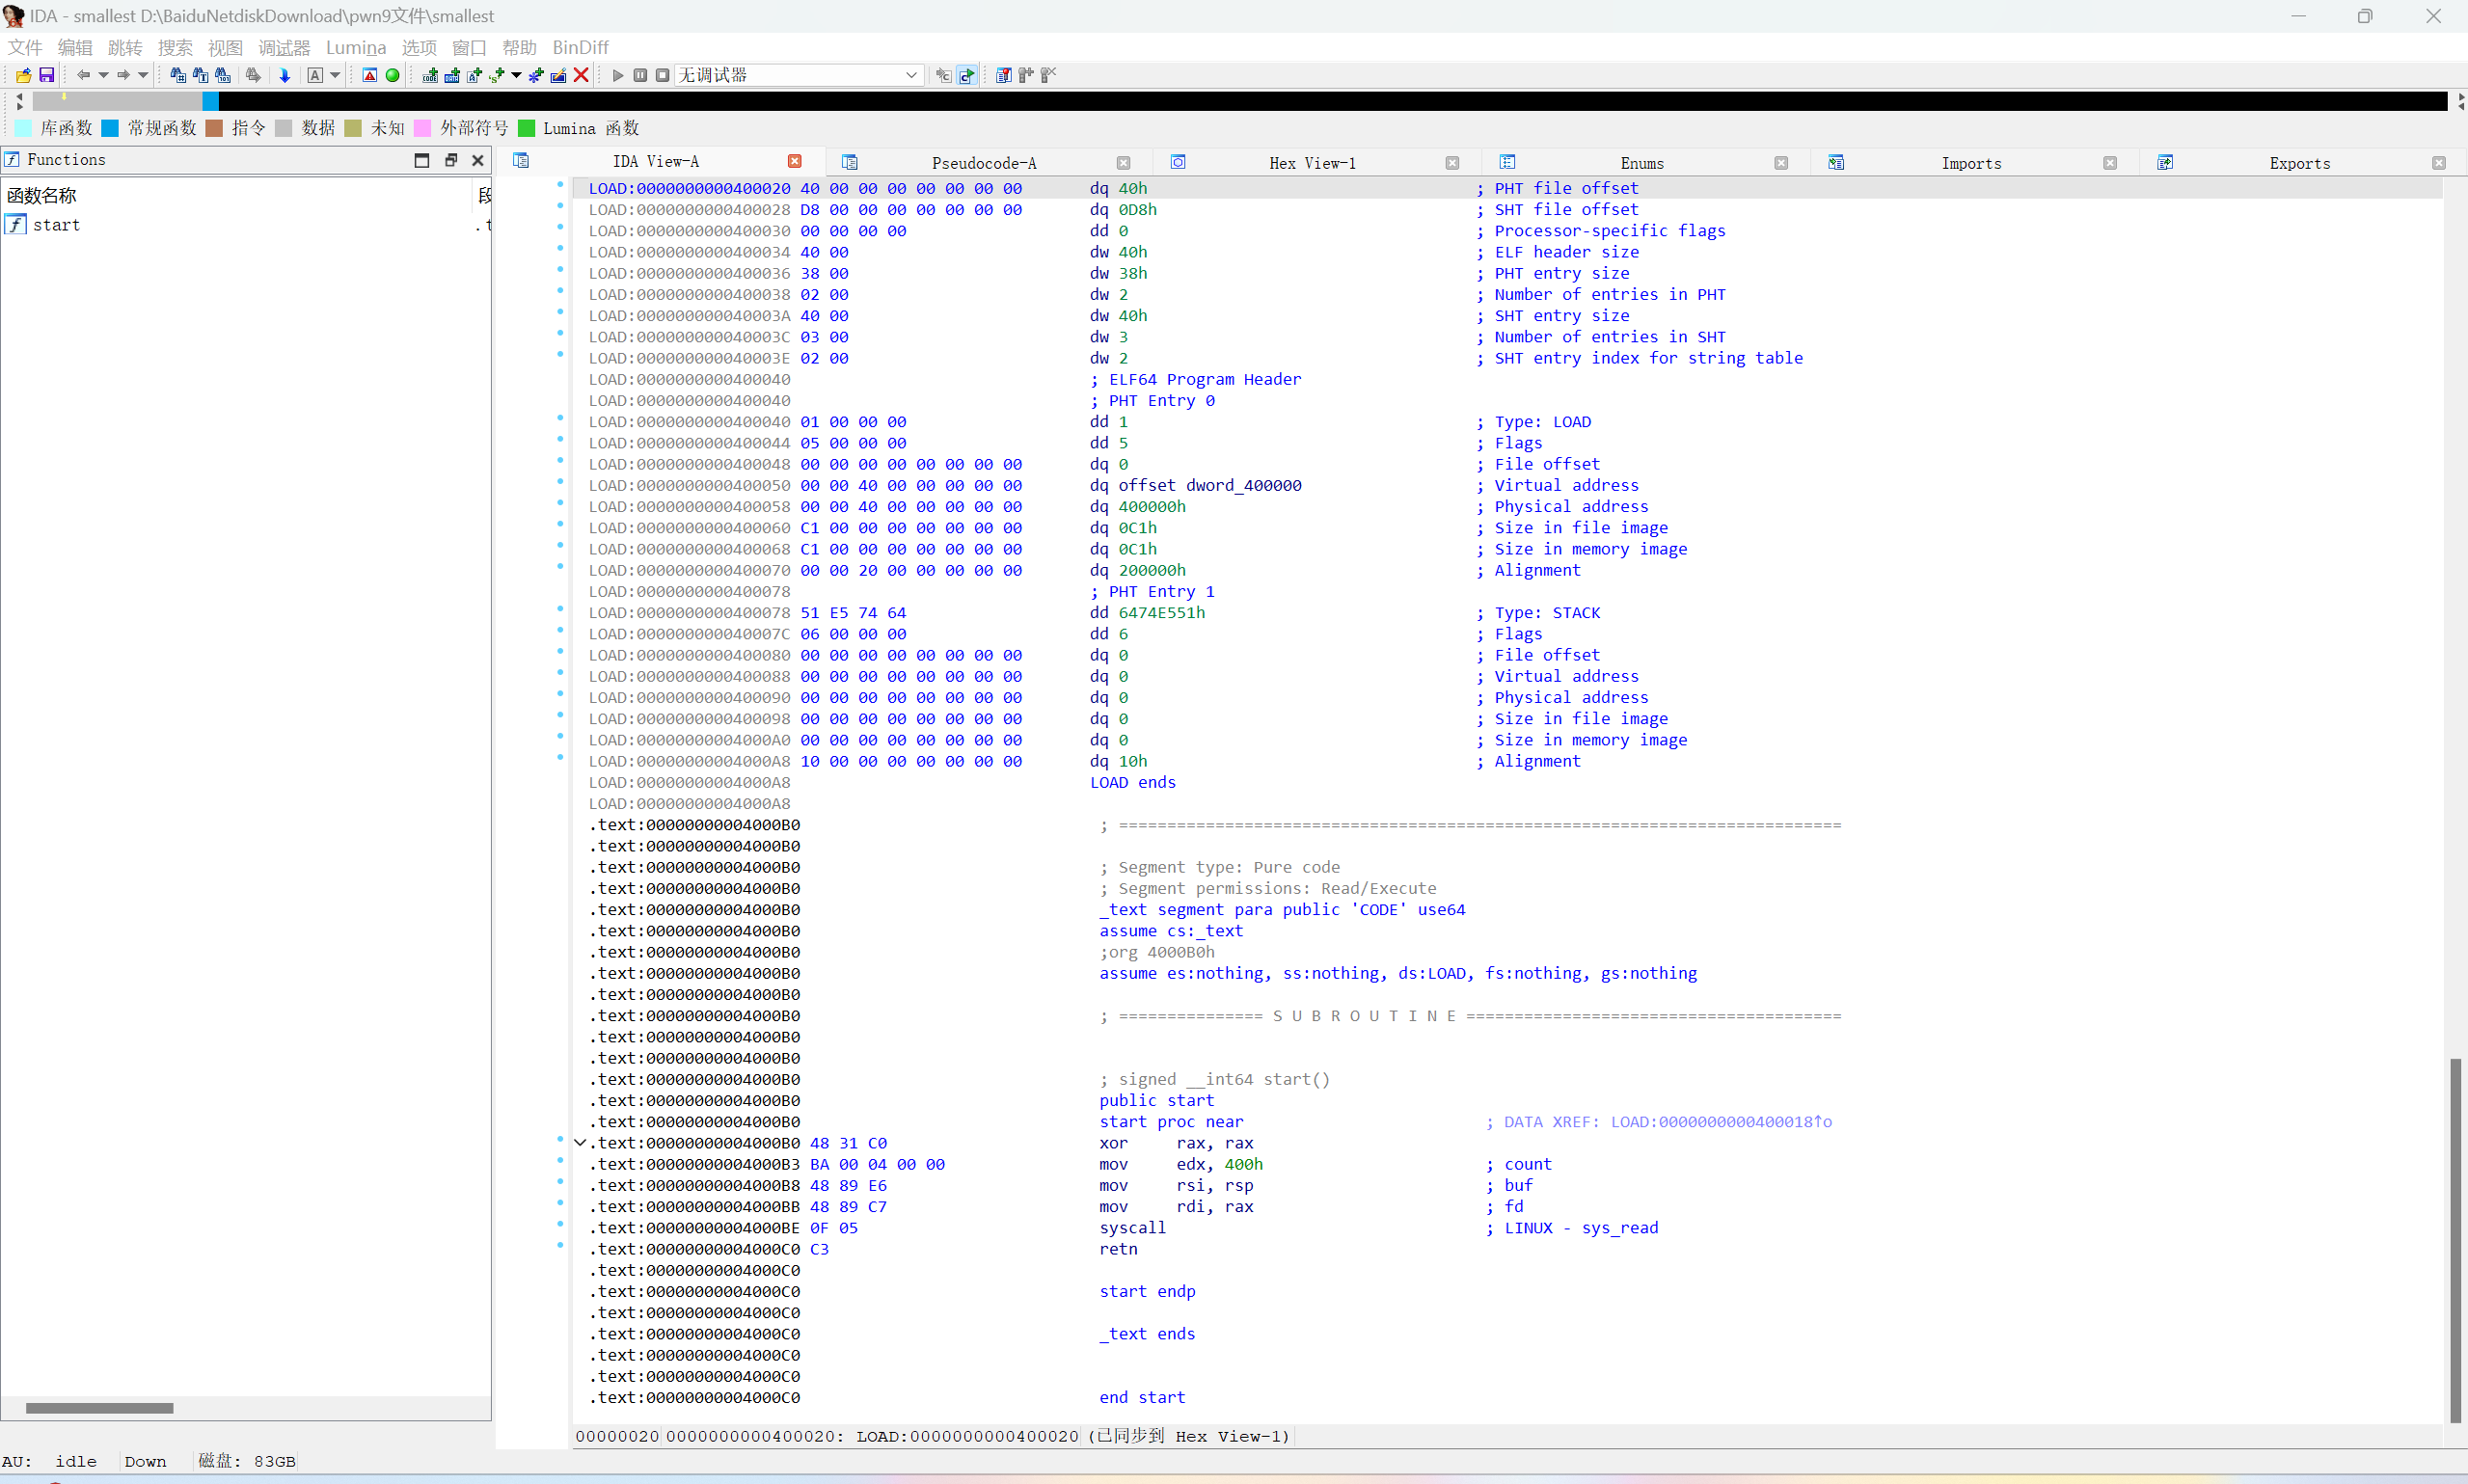Collapse the start function fold arrow
Image resolution: width=2468 pixels, height=1484 pixels.
pos(580,1142)
